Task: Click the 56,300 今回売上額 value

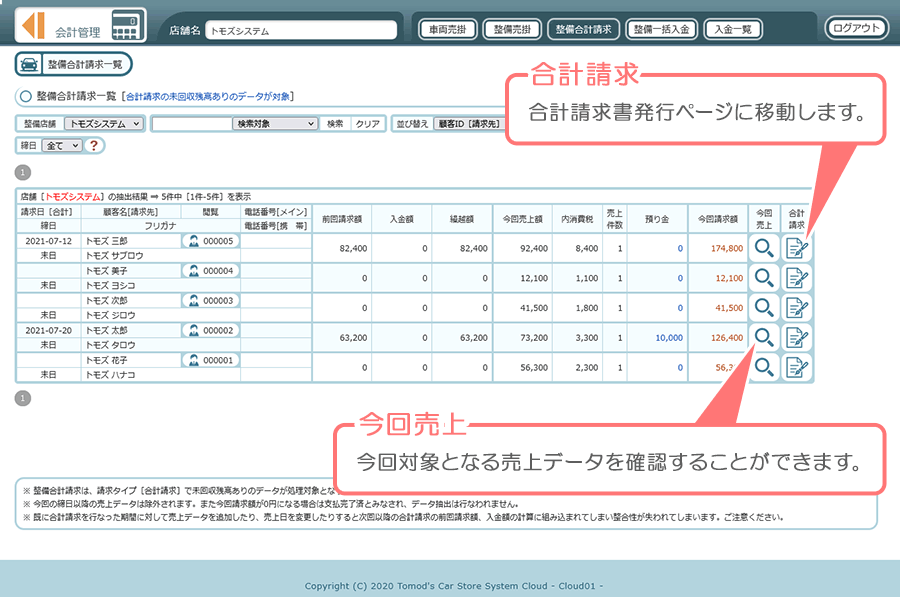Action: (534, 368)
